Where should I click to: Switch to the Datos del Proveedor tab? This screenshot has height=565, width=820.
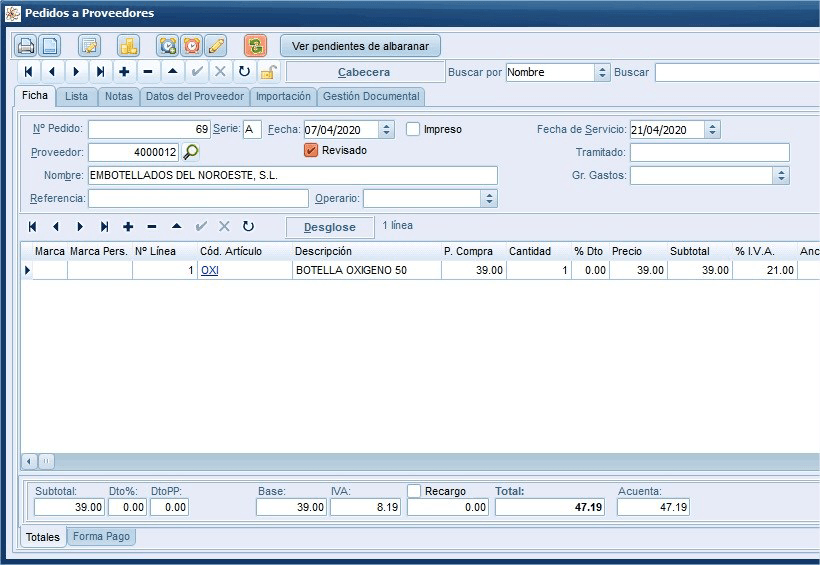pyautogui.click(x=195, y=96)
